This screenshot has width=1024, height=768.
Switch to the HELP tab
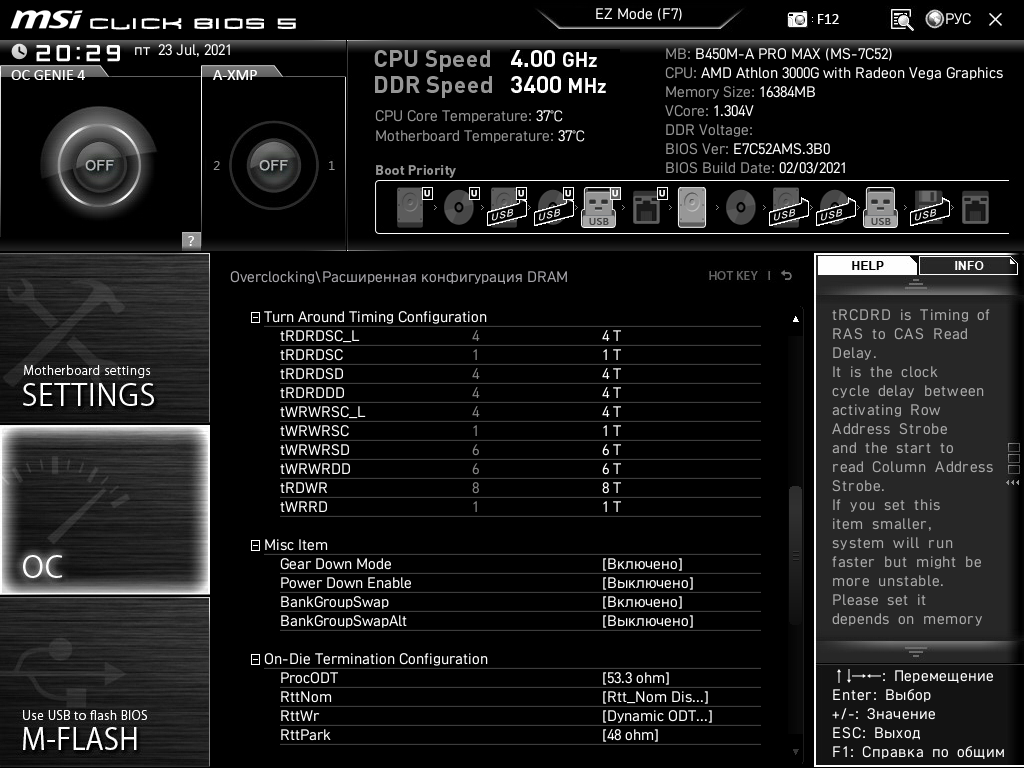tap(867, 265)
